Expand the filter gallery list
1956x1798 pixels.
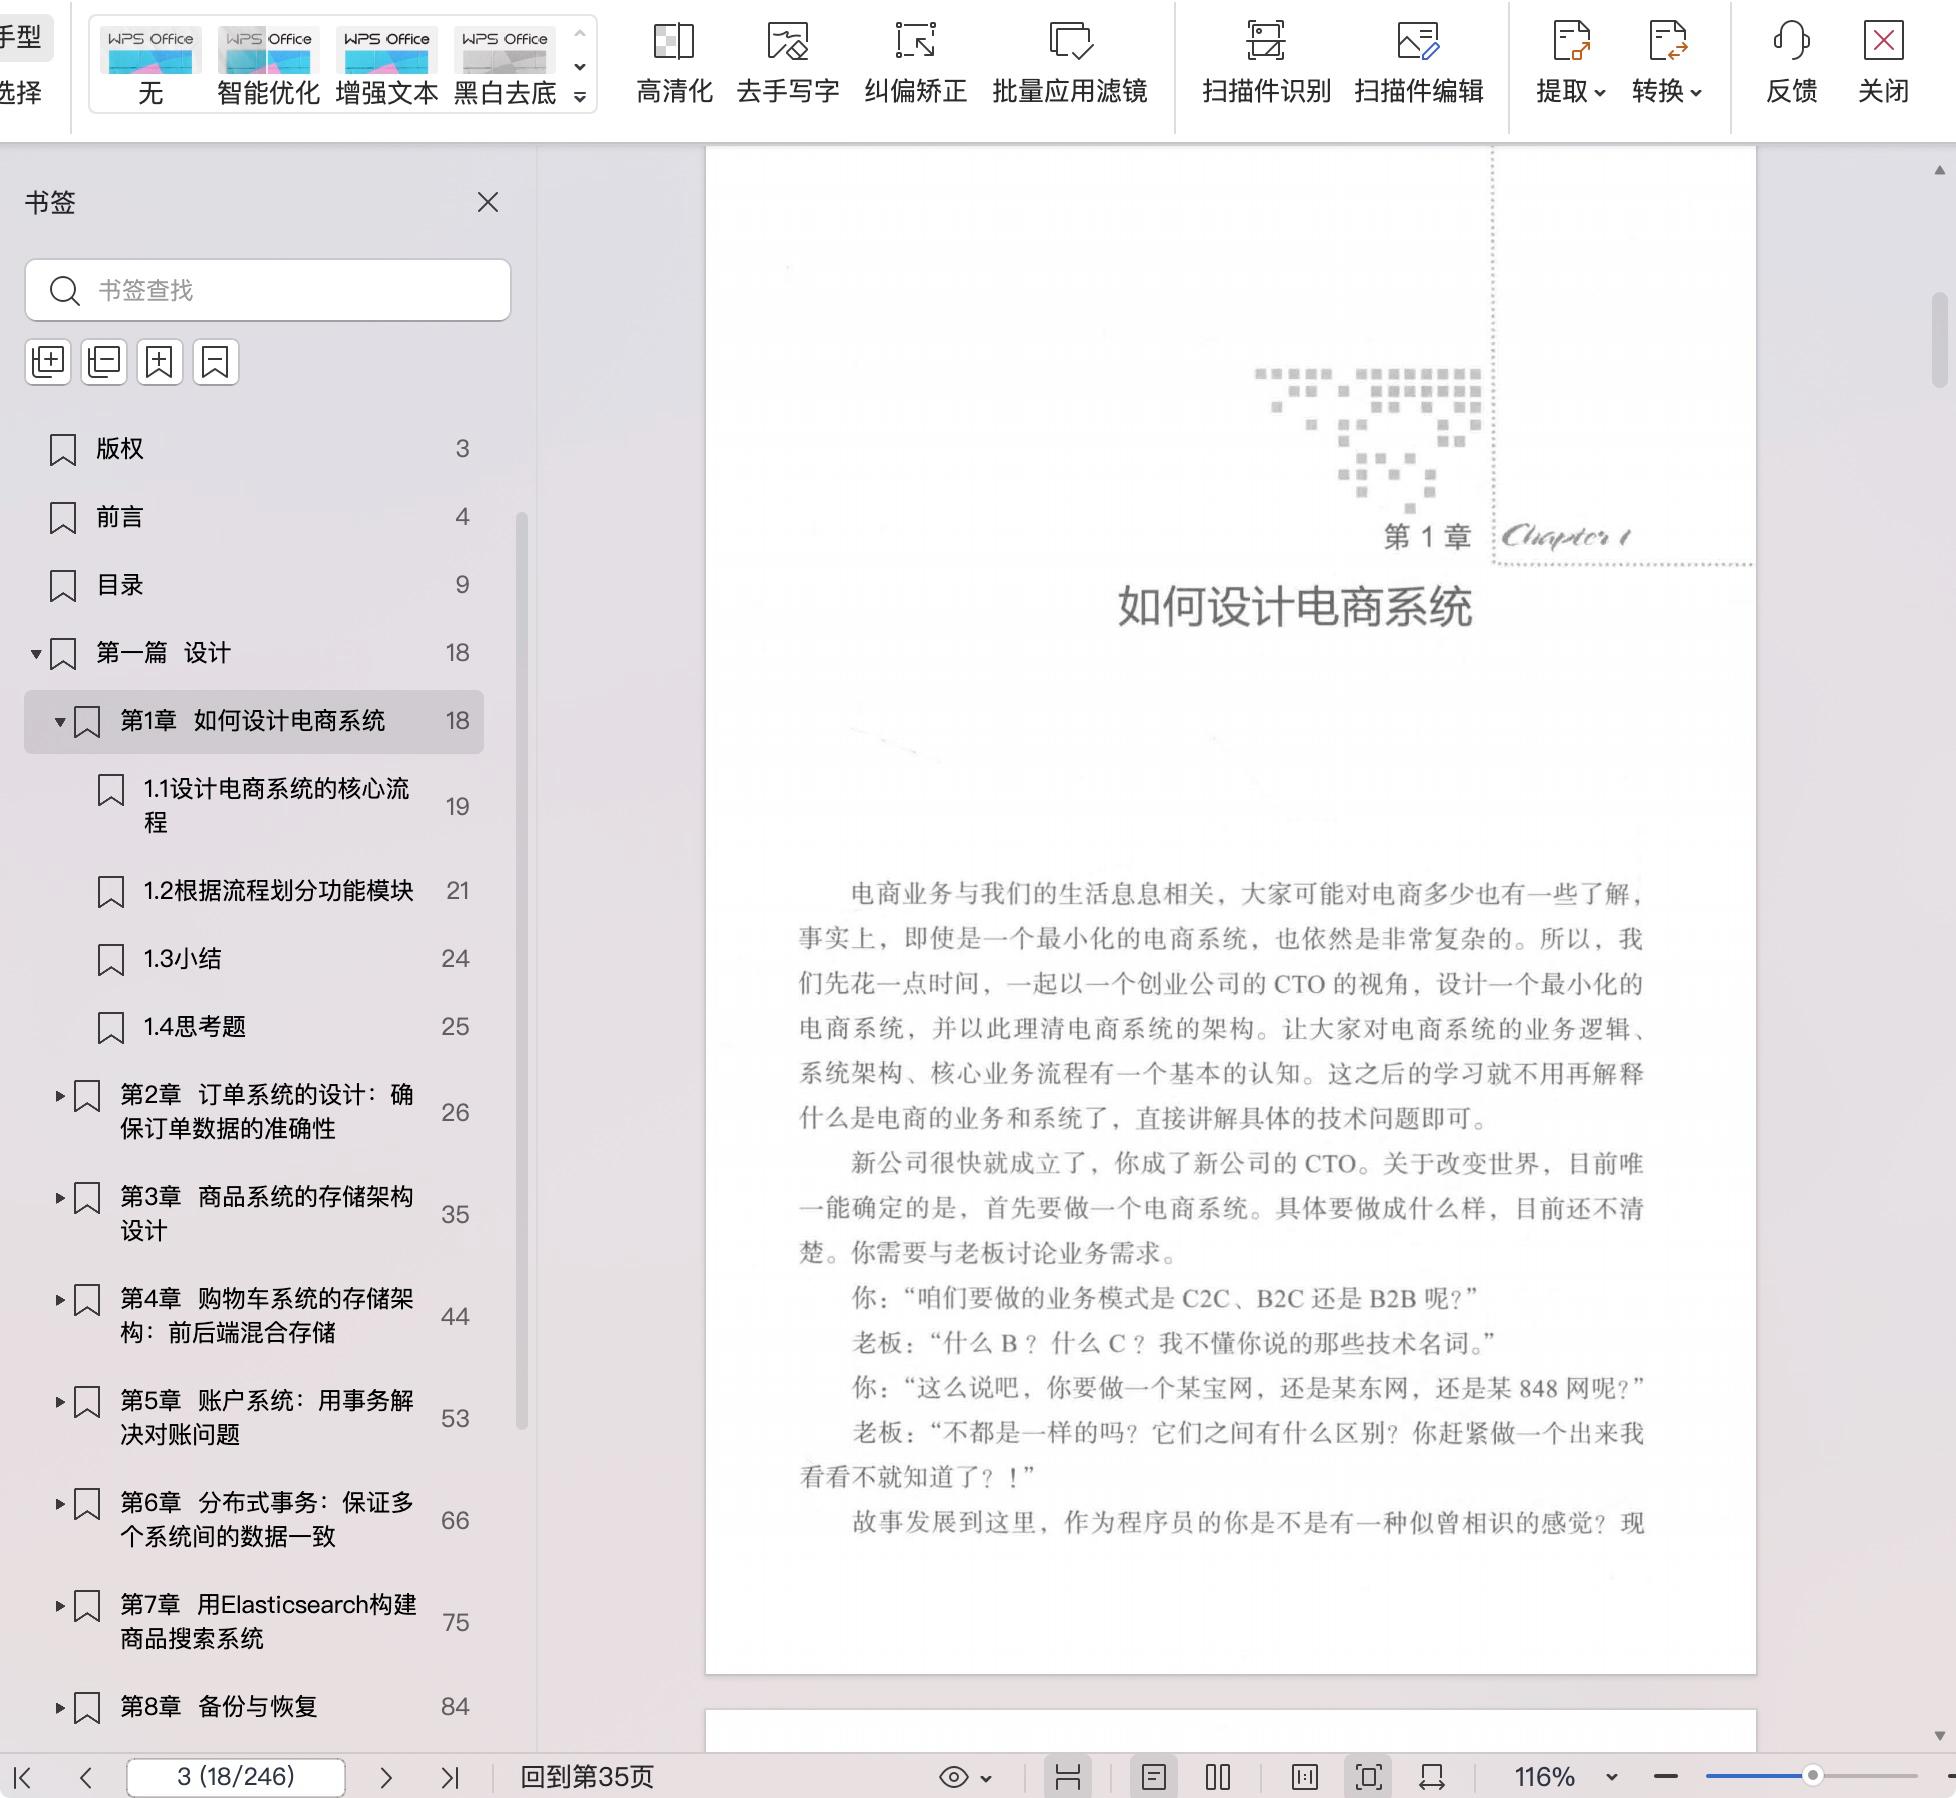580,97
